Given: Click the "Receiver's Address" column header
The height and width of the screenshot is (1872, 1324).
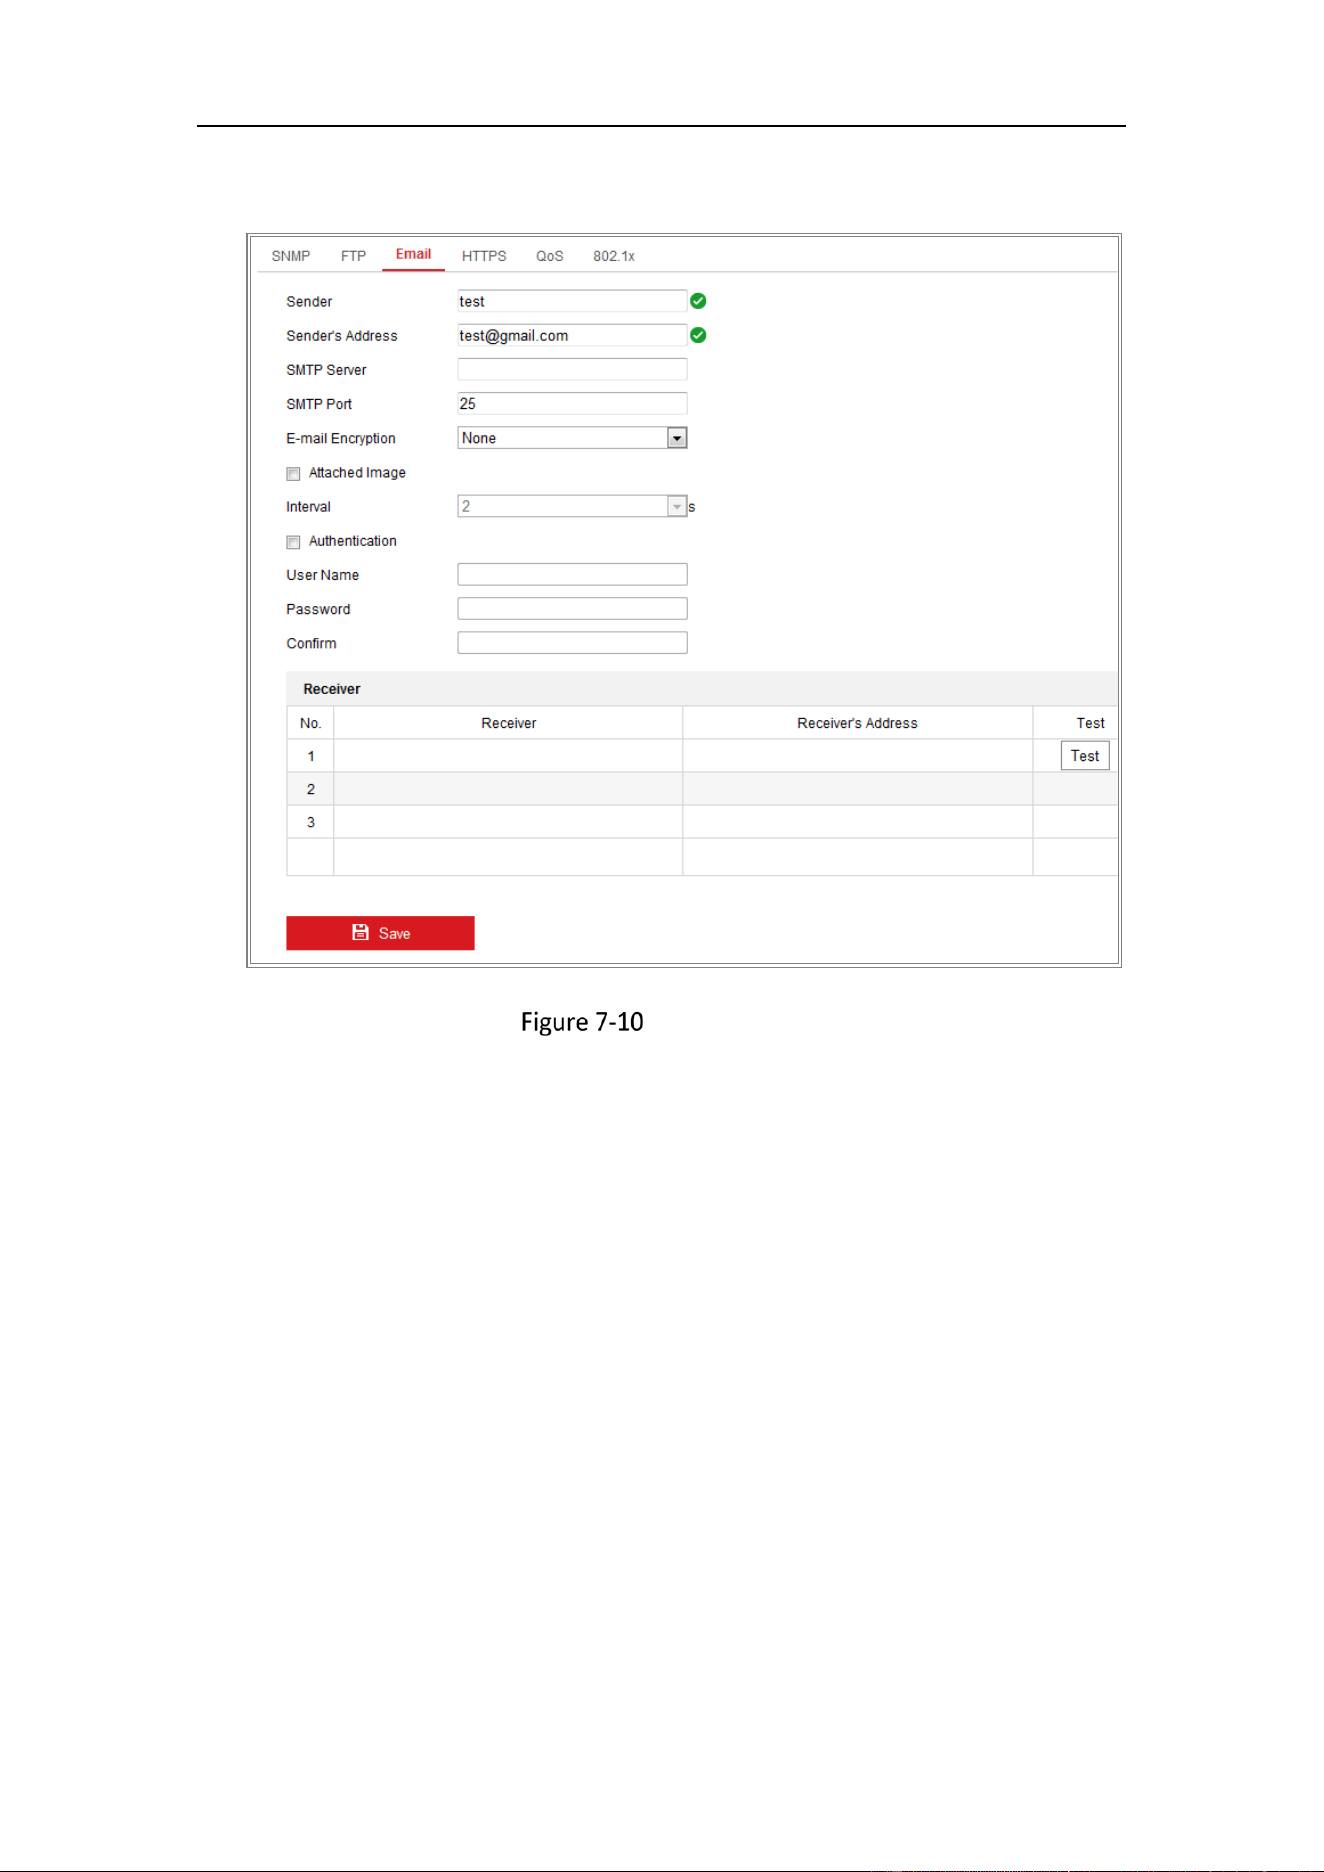Looking at the screenshot, I should click(857, 723).
